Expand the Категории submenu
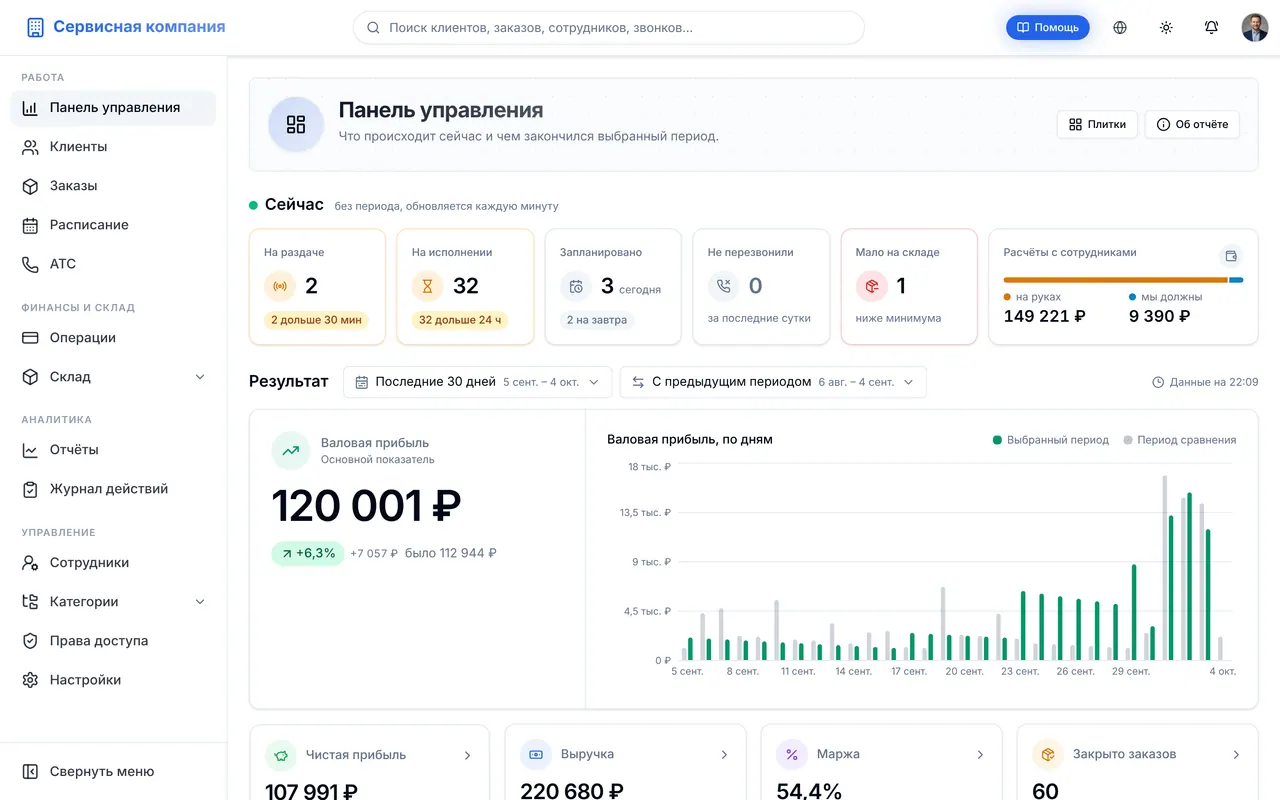The height and width of the screenshot is (800, 1280). (x=200, y=602)
